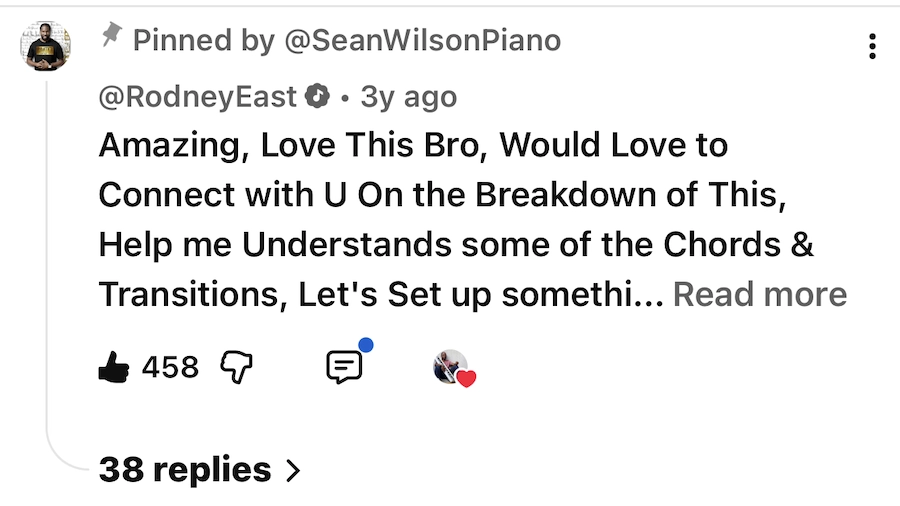Dislike the comment with the thumbs-down icon

[235, 368]
